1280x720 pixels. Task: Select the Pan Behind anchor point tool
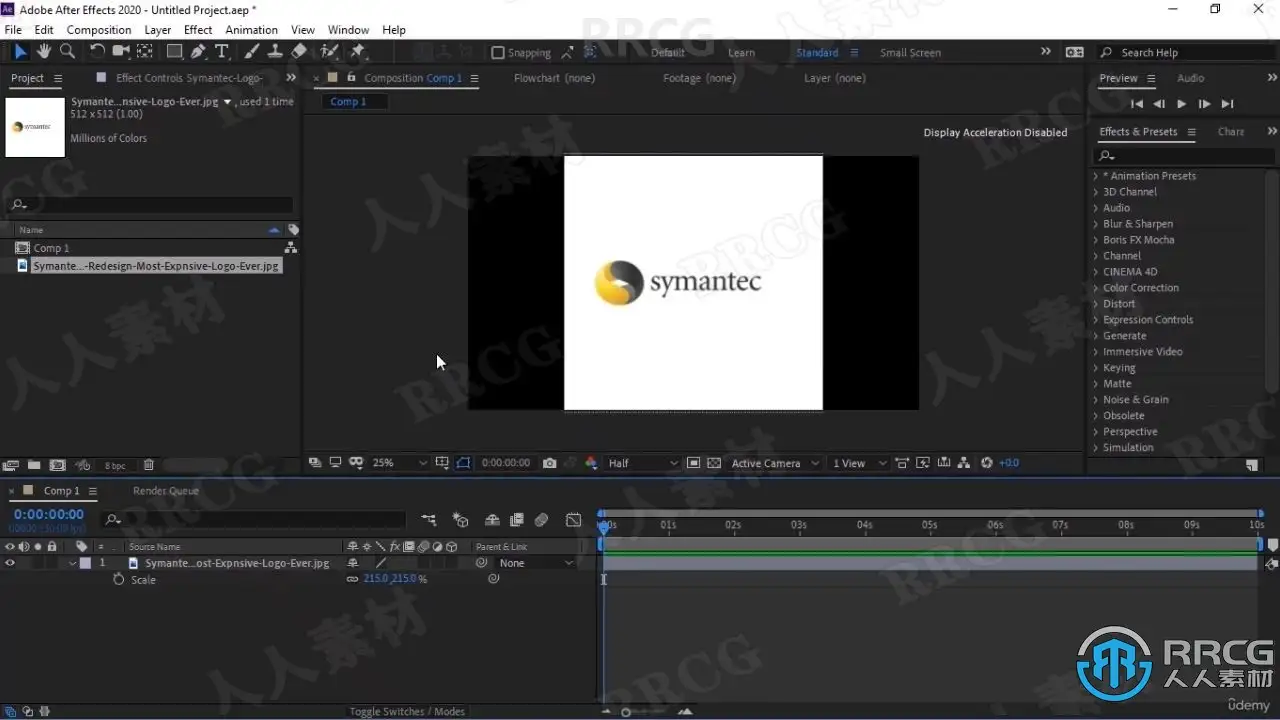[145, 52]
